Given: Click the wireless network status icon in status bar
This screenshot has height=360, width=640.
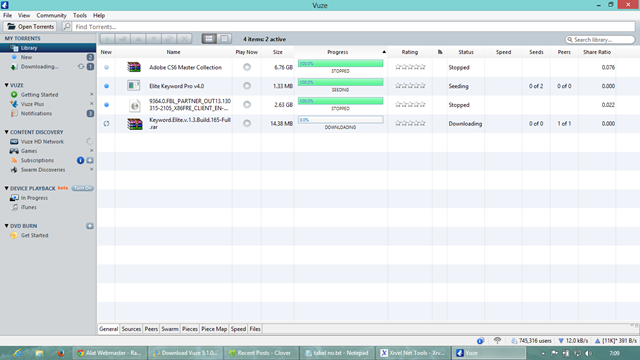Looking at the screenshot, I should (x=497, y=340).
